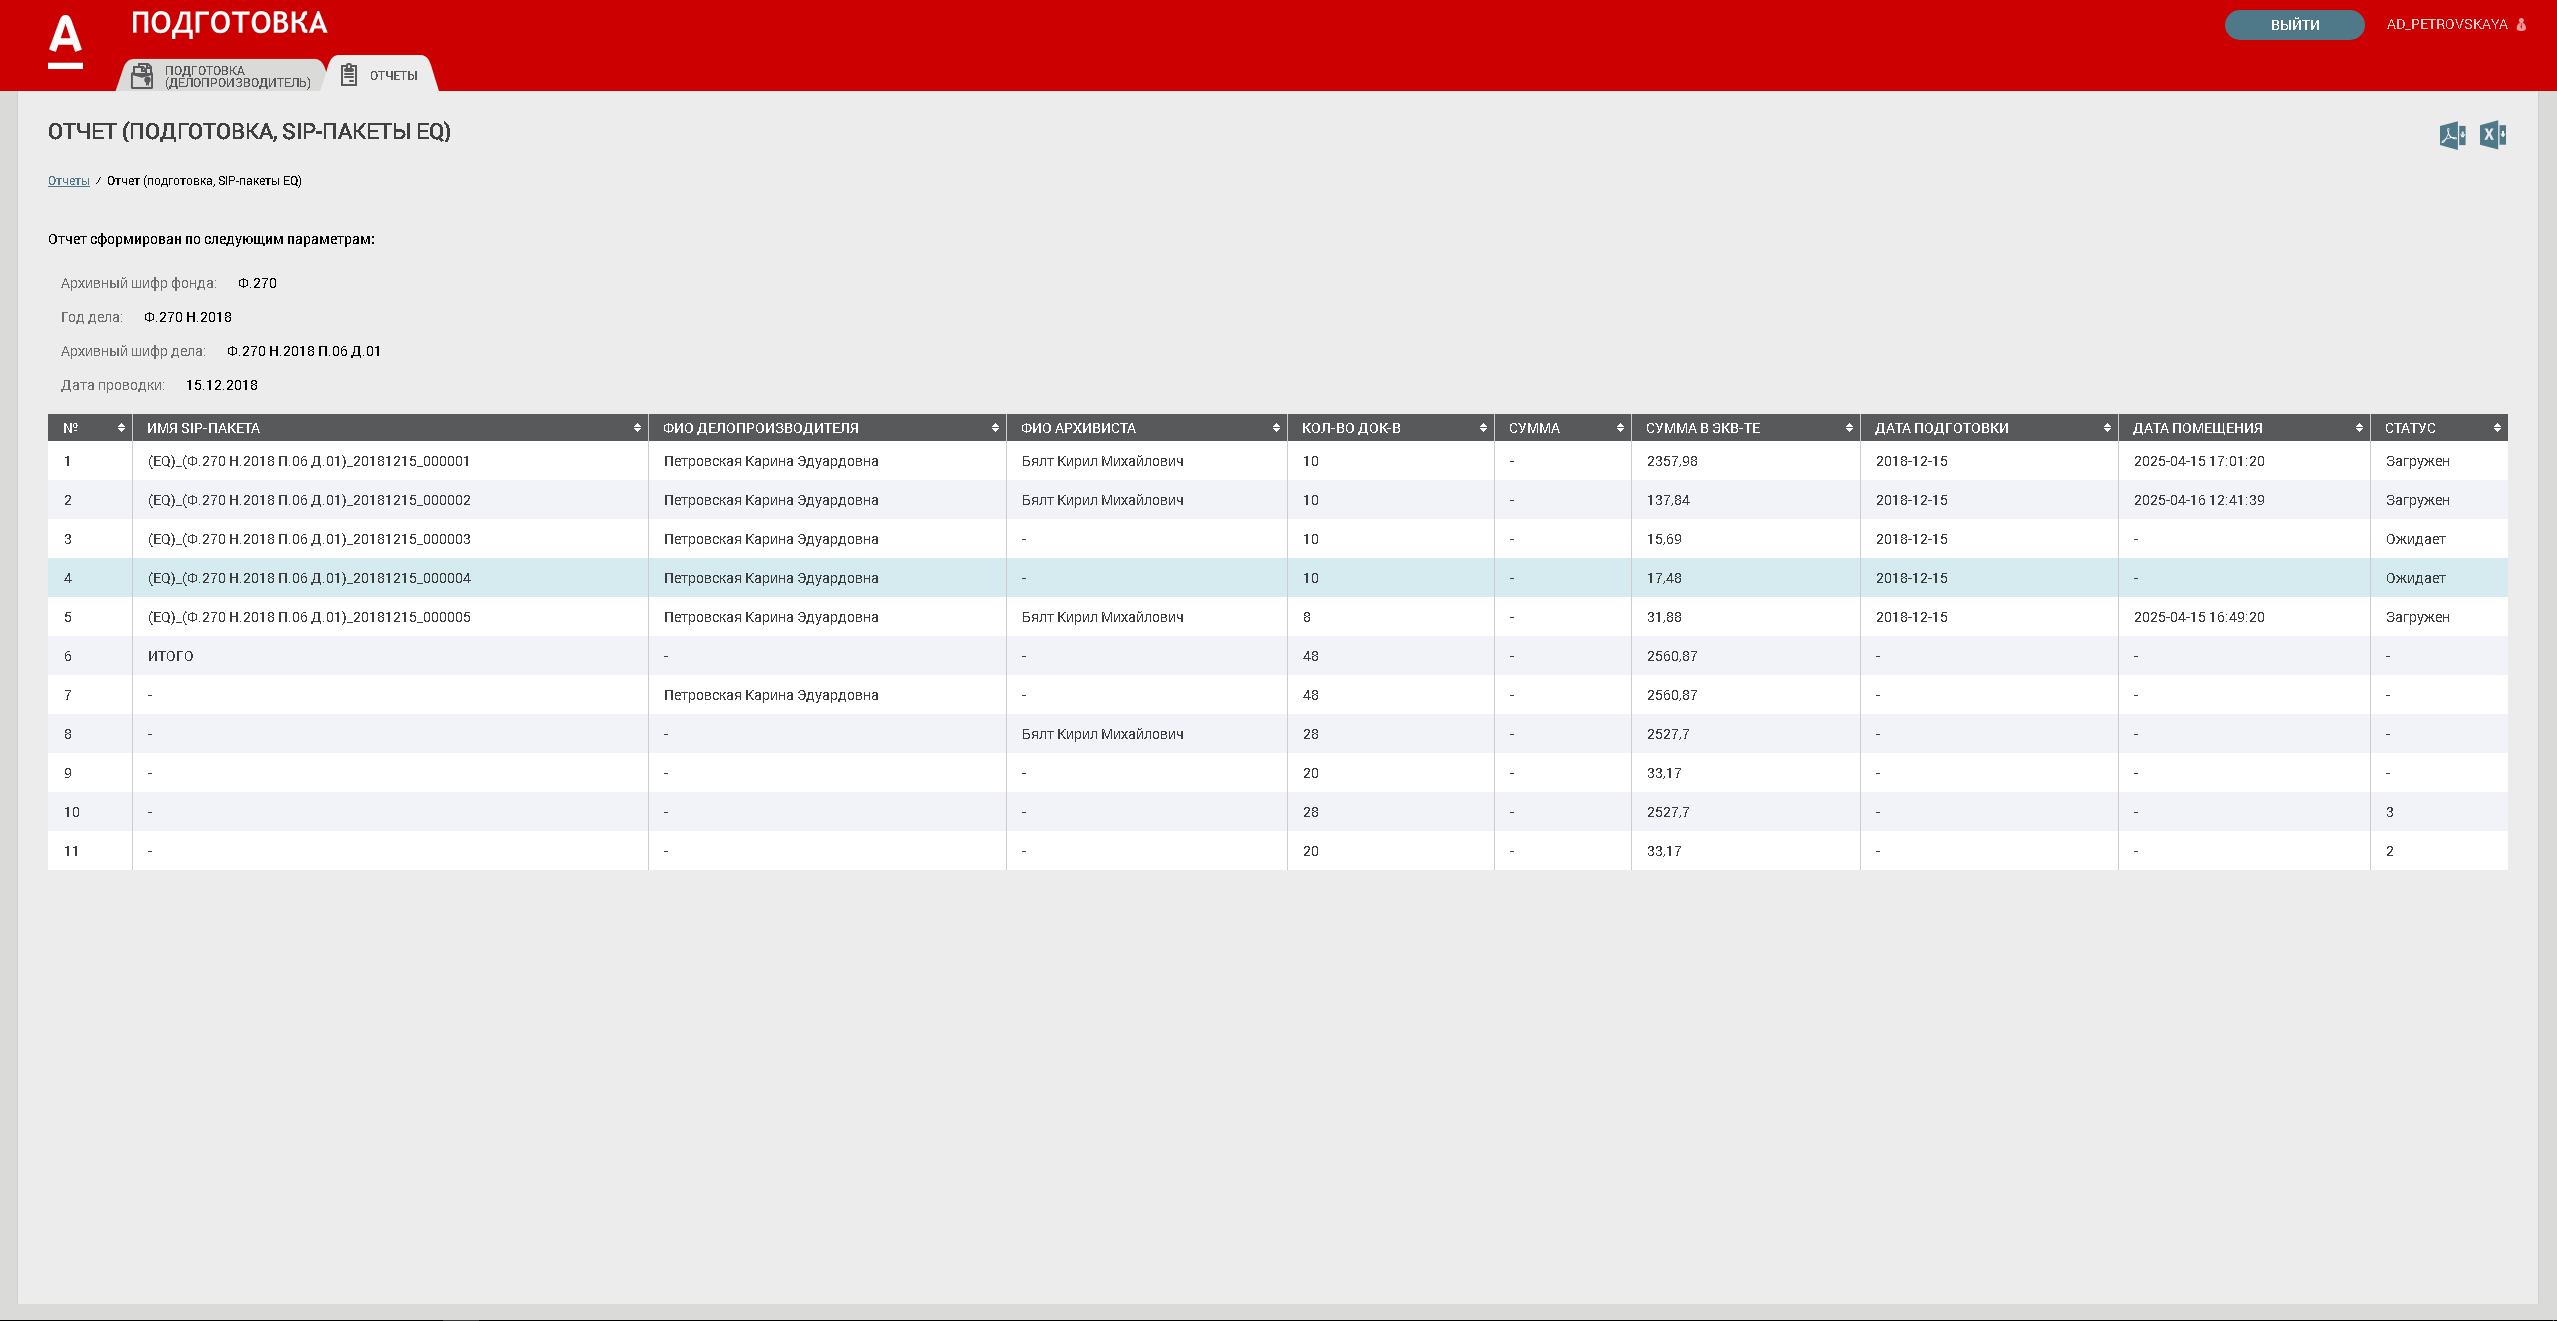Click Бялт Кирил Михайлович in row 8
2557x1321 pixels.
tap(1103, 734)
